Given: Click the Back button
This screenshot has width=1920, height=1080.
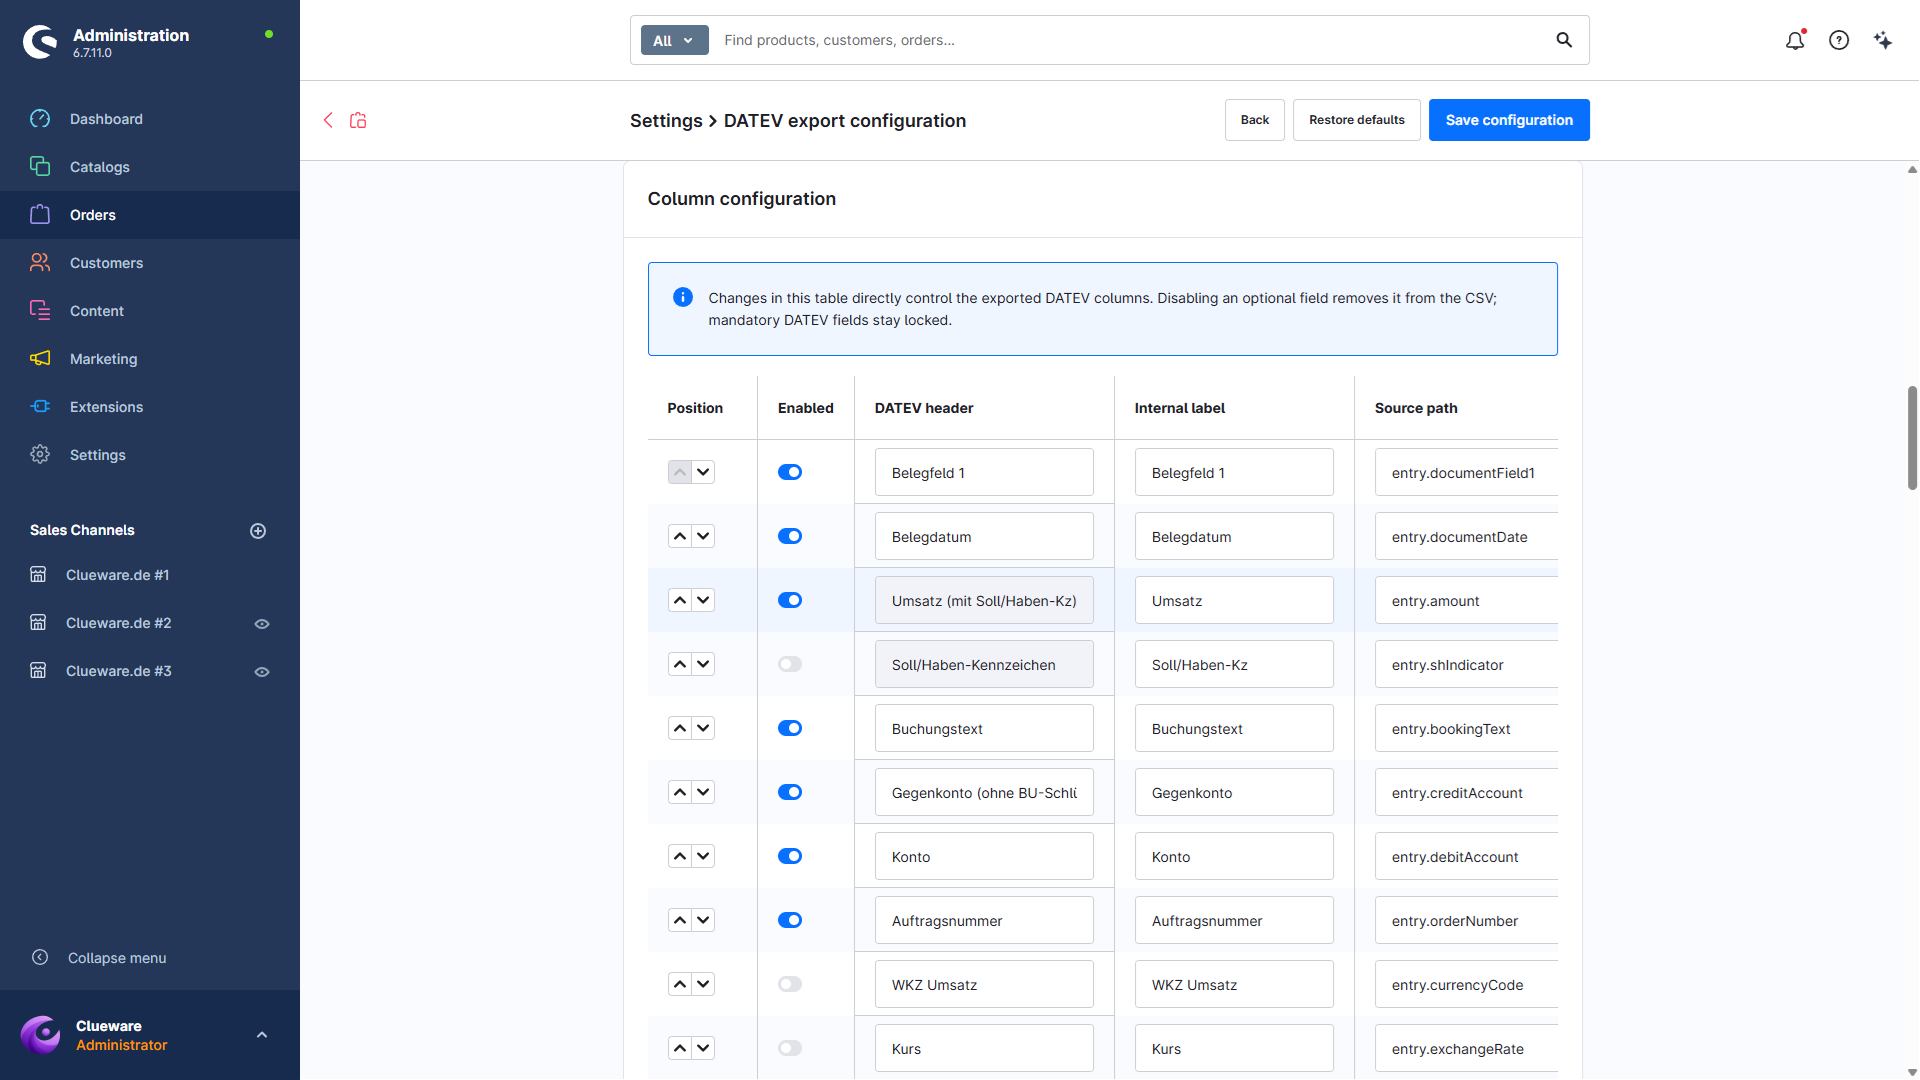Looking at the screenshot, I should [1254, 120].
